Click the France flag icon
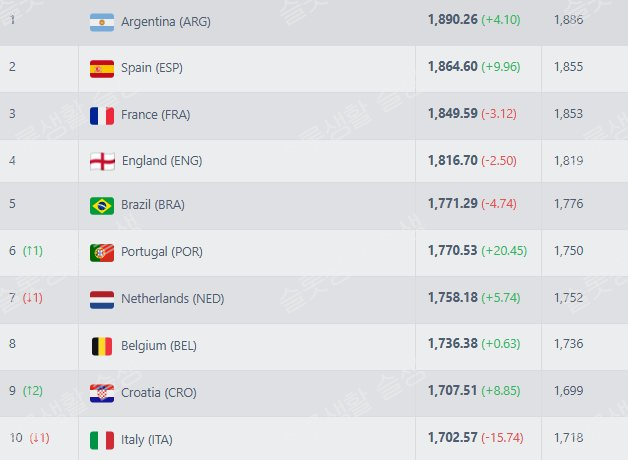 tap(102, 116)
